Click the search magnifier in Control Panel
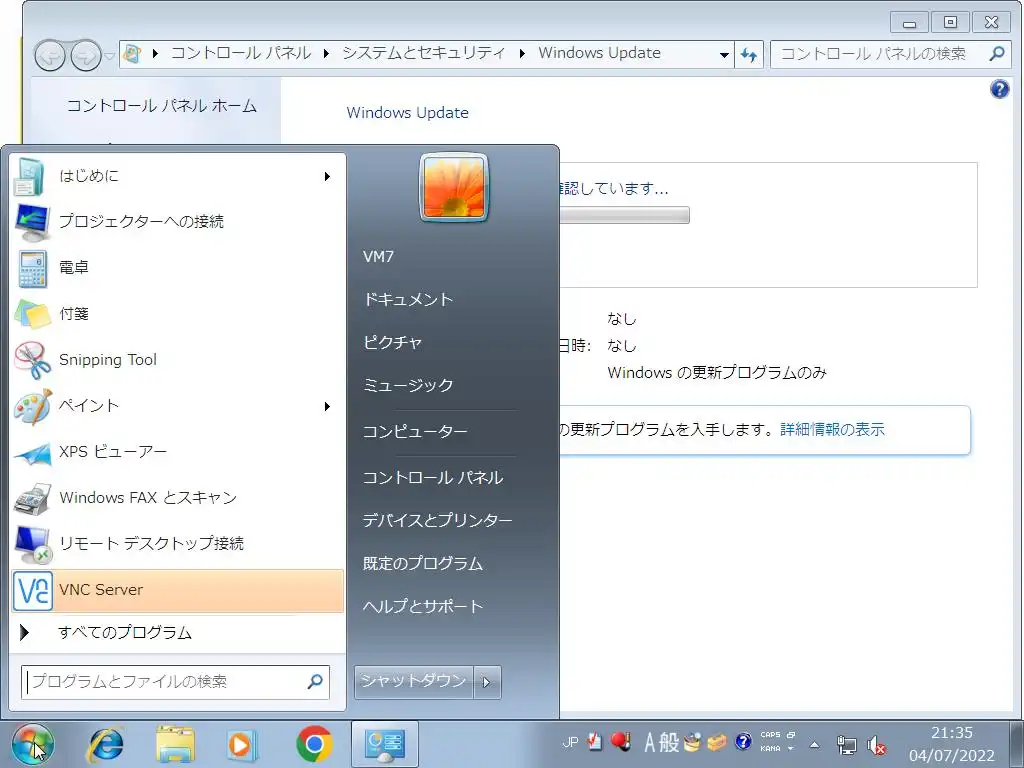The width and height of the screenshot is (1024, 768). click(x=997, y=54)
